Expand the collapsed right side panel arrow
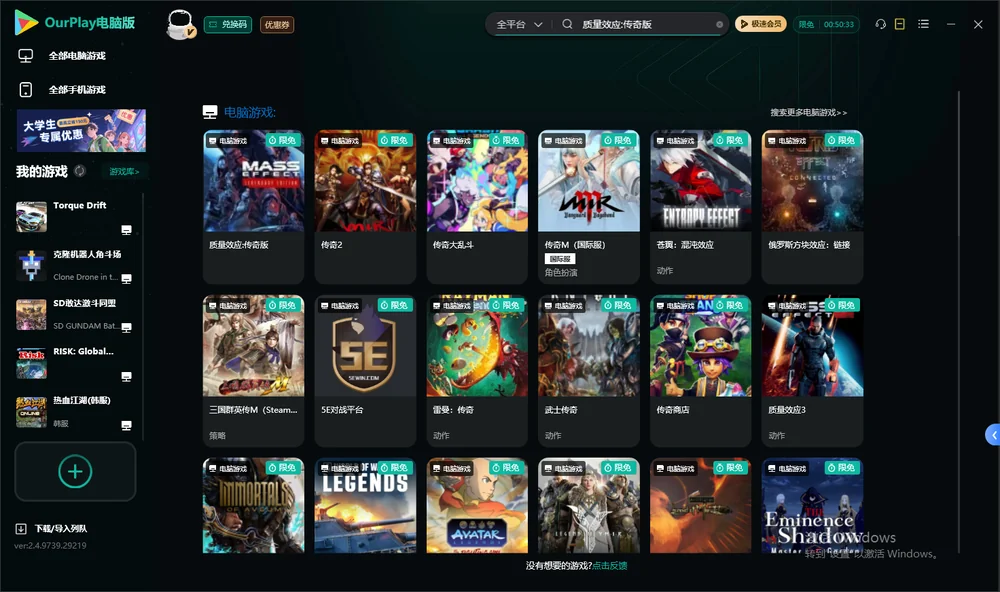The width and height of the screenshot is (1000, 592). coord(993,435)
